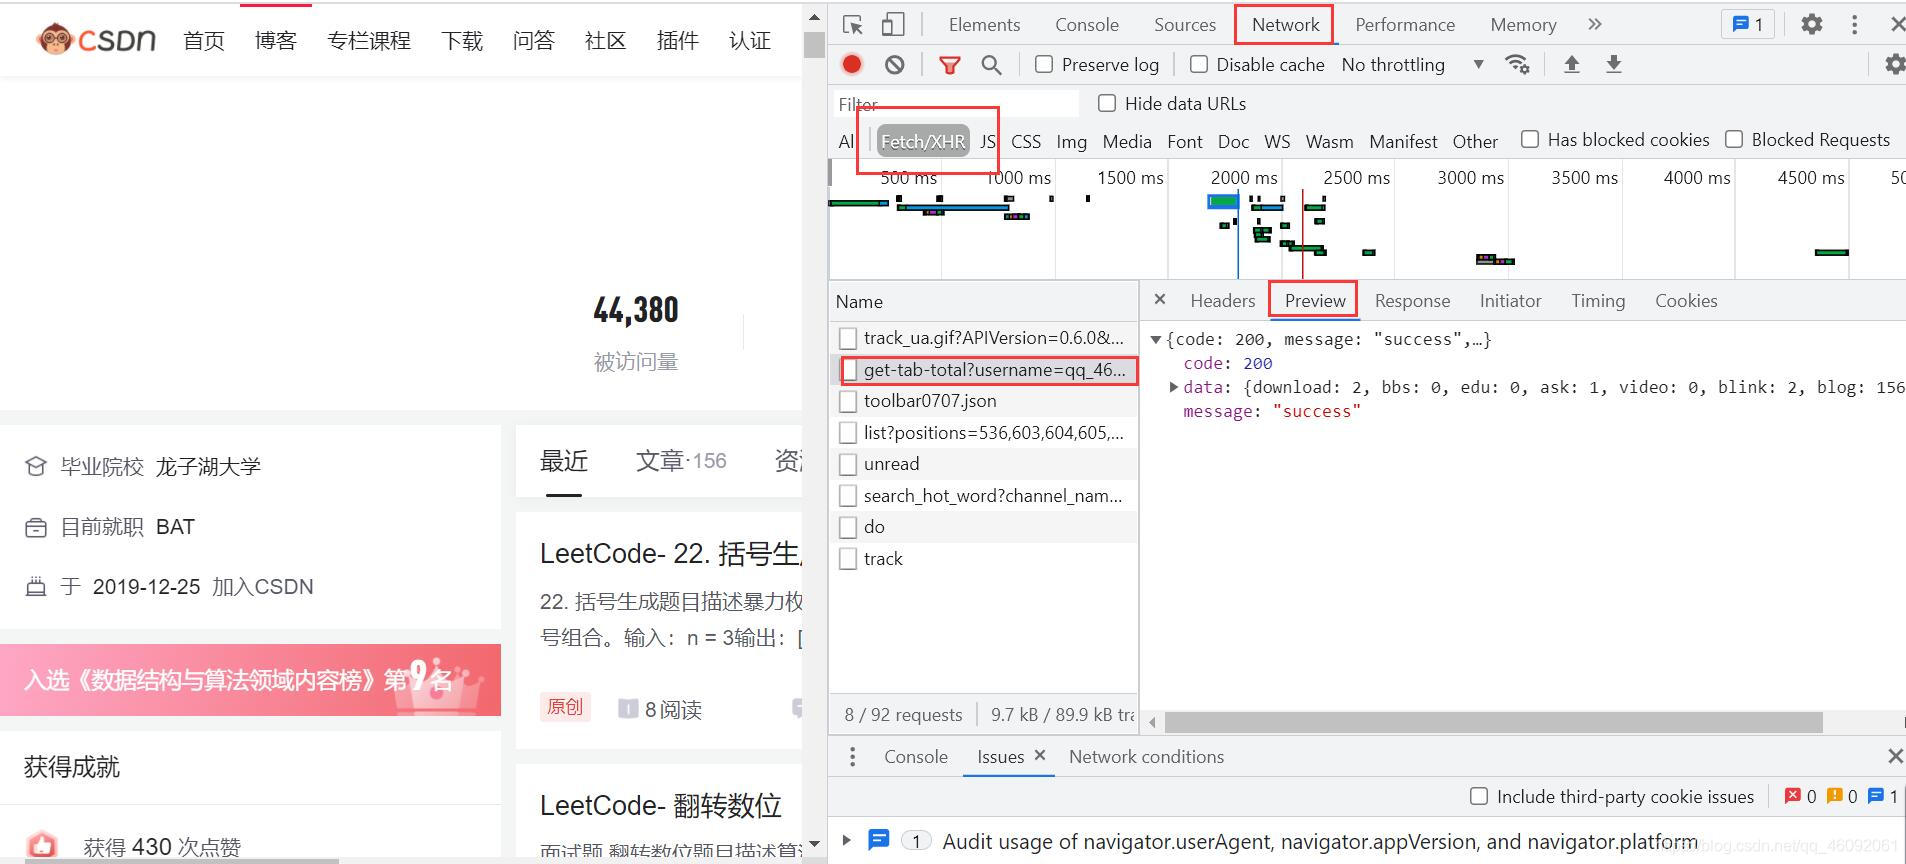This screenshot has width=1906, height=864.
Task: Enable Preserve log checkbox
Action: tap(1044, 64)
